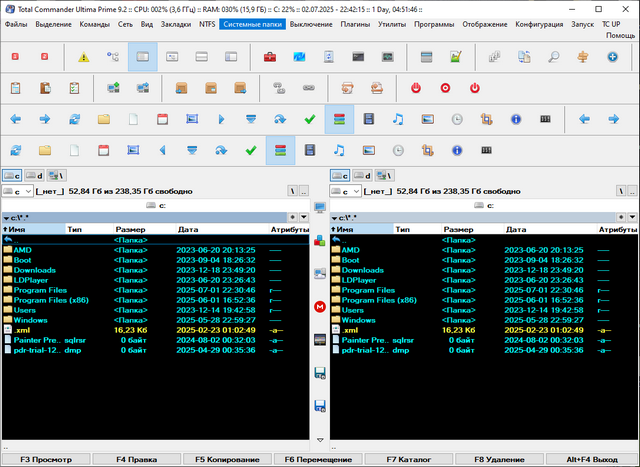
Task: Select the network drive button in right panel
Action: tap(384, 176)
